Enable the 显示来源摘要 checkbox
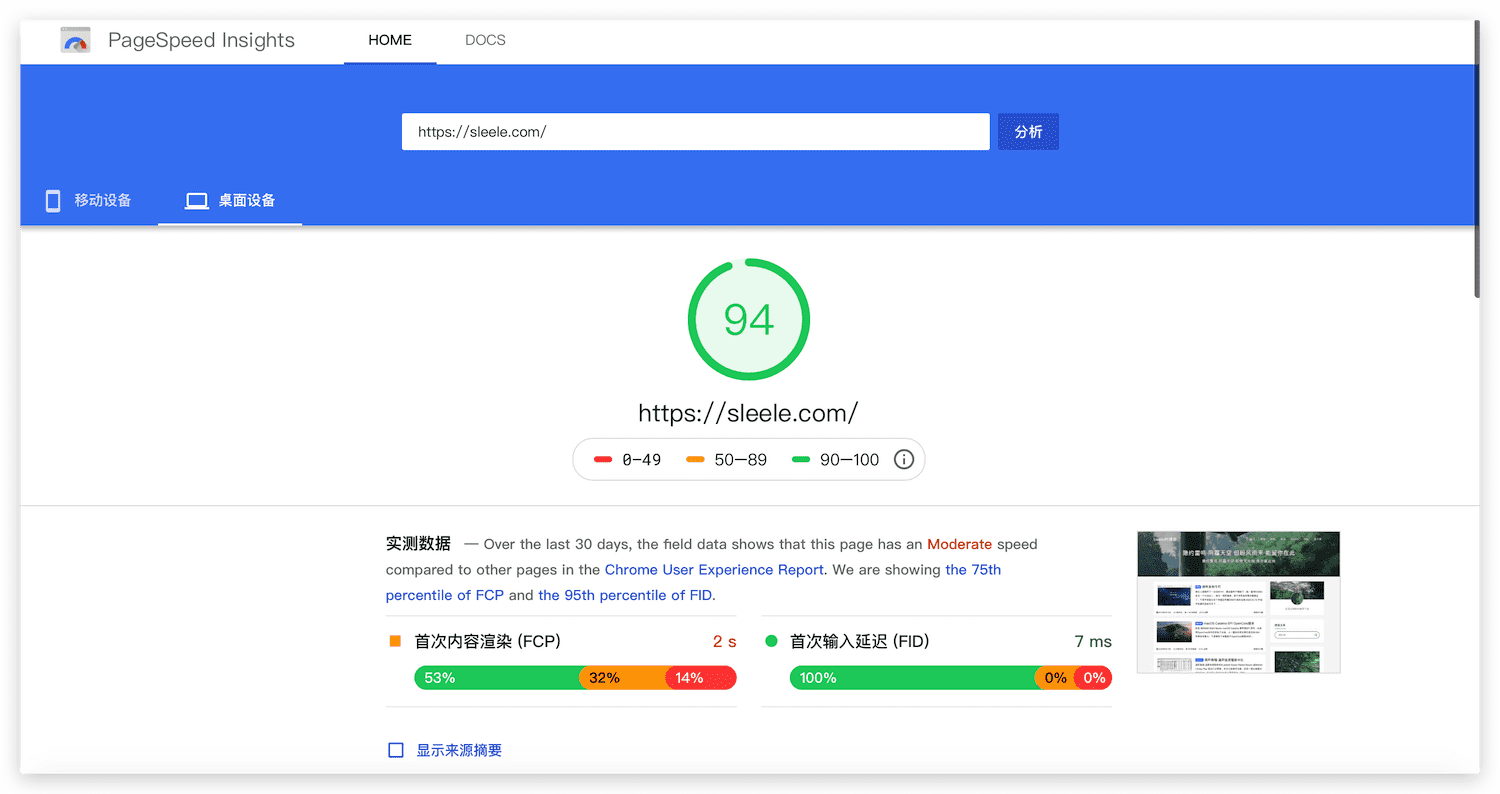1500x794 pixels. click(x=396, y=750)
